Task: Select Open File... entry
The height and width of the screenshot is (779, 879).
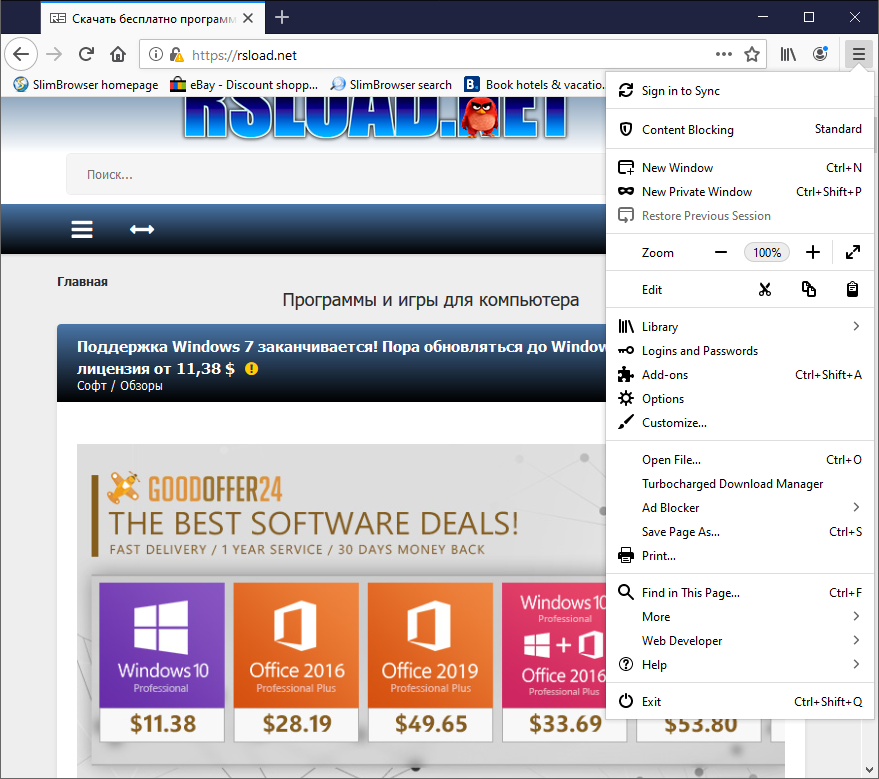Action: point(740,460)
